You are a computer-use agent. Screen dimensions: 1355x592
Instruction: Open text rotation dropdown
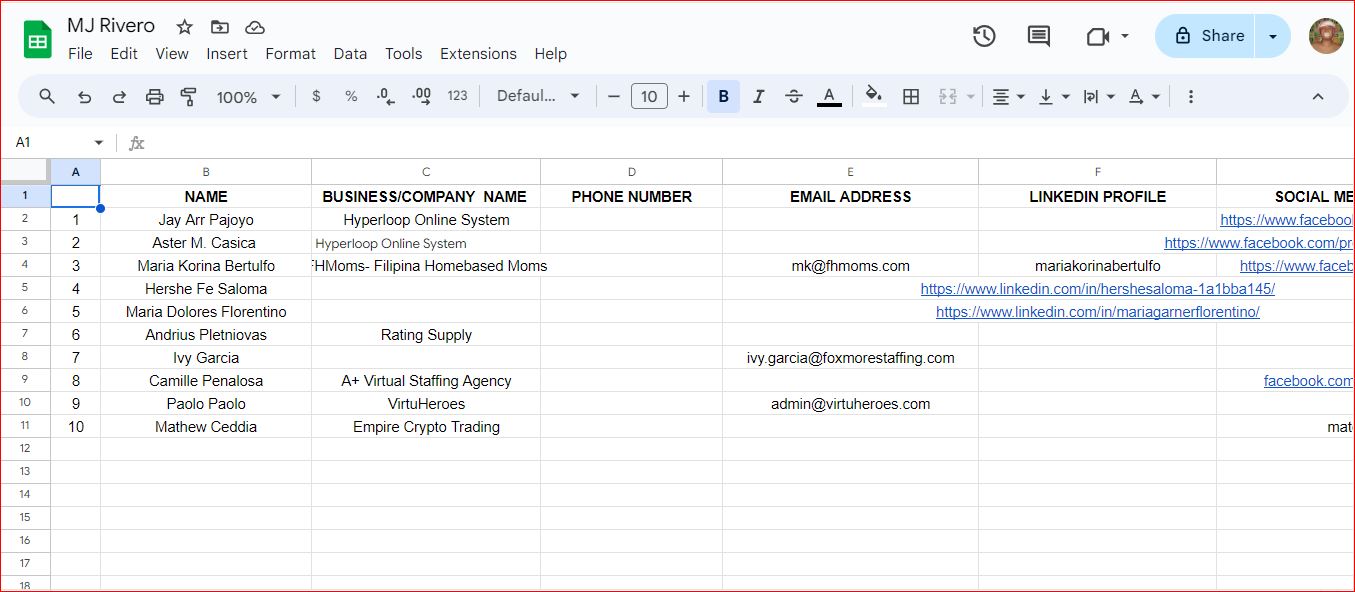coord(1145,96)
